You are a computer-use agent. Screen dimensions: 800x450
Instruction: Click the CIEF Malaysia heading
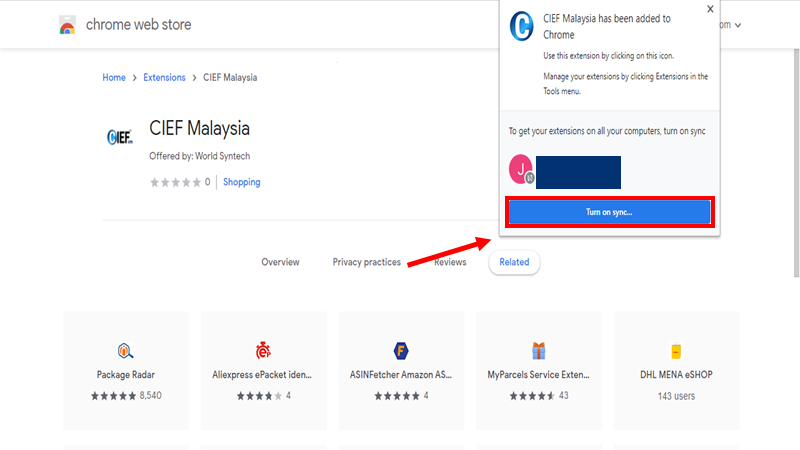click(199, 128)
